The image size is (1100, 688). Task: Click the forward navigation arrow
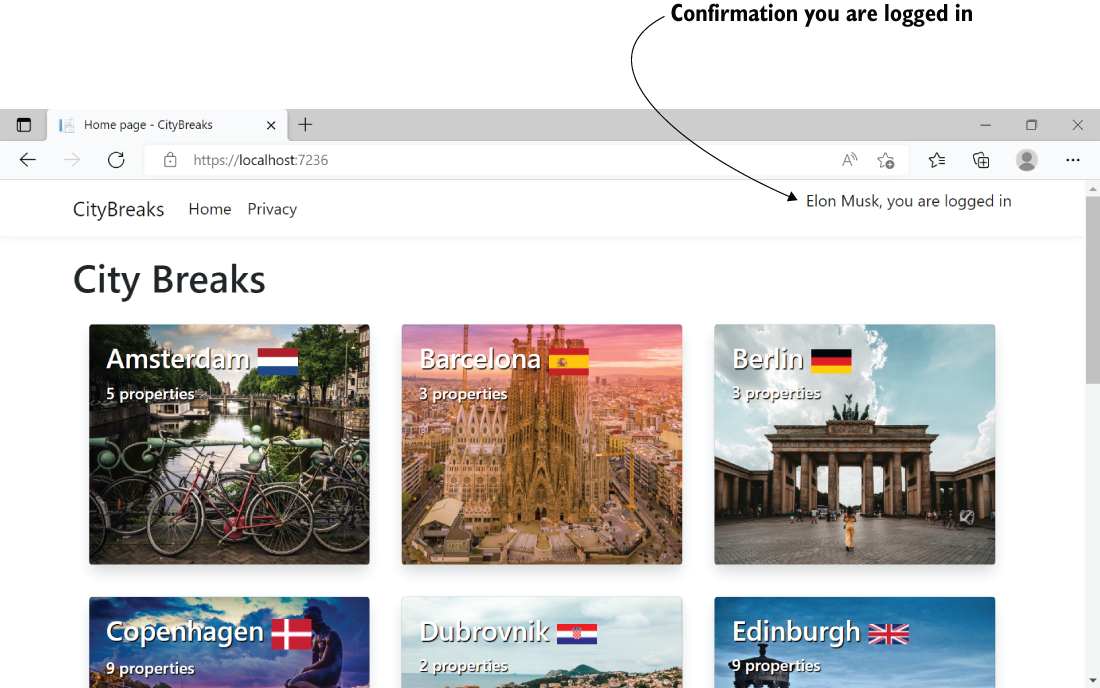[x=72, y=160]
